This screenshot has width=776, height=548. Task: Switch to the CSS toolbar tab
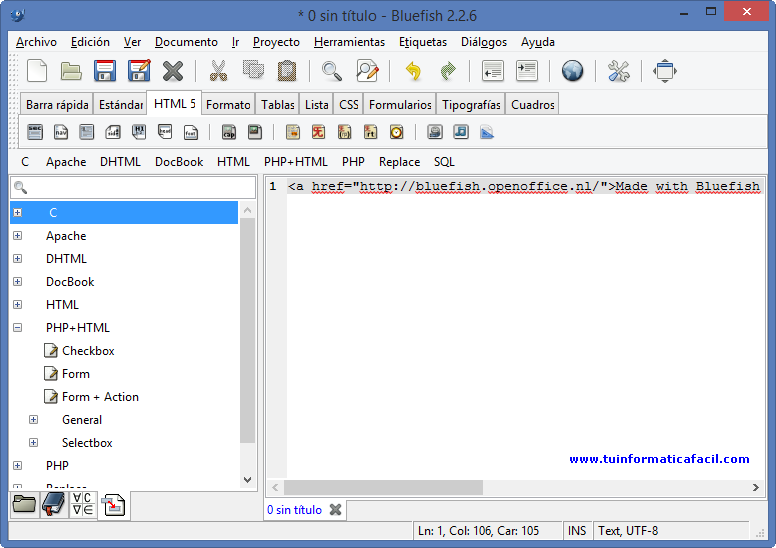pos(348,104)
